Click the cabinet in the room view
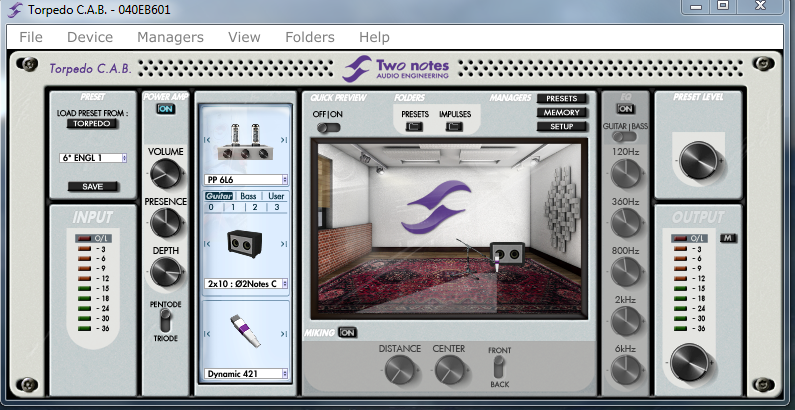 tap(507, 254)
